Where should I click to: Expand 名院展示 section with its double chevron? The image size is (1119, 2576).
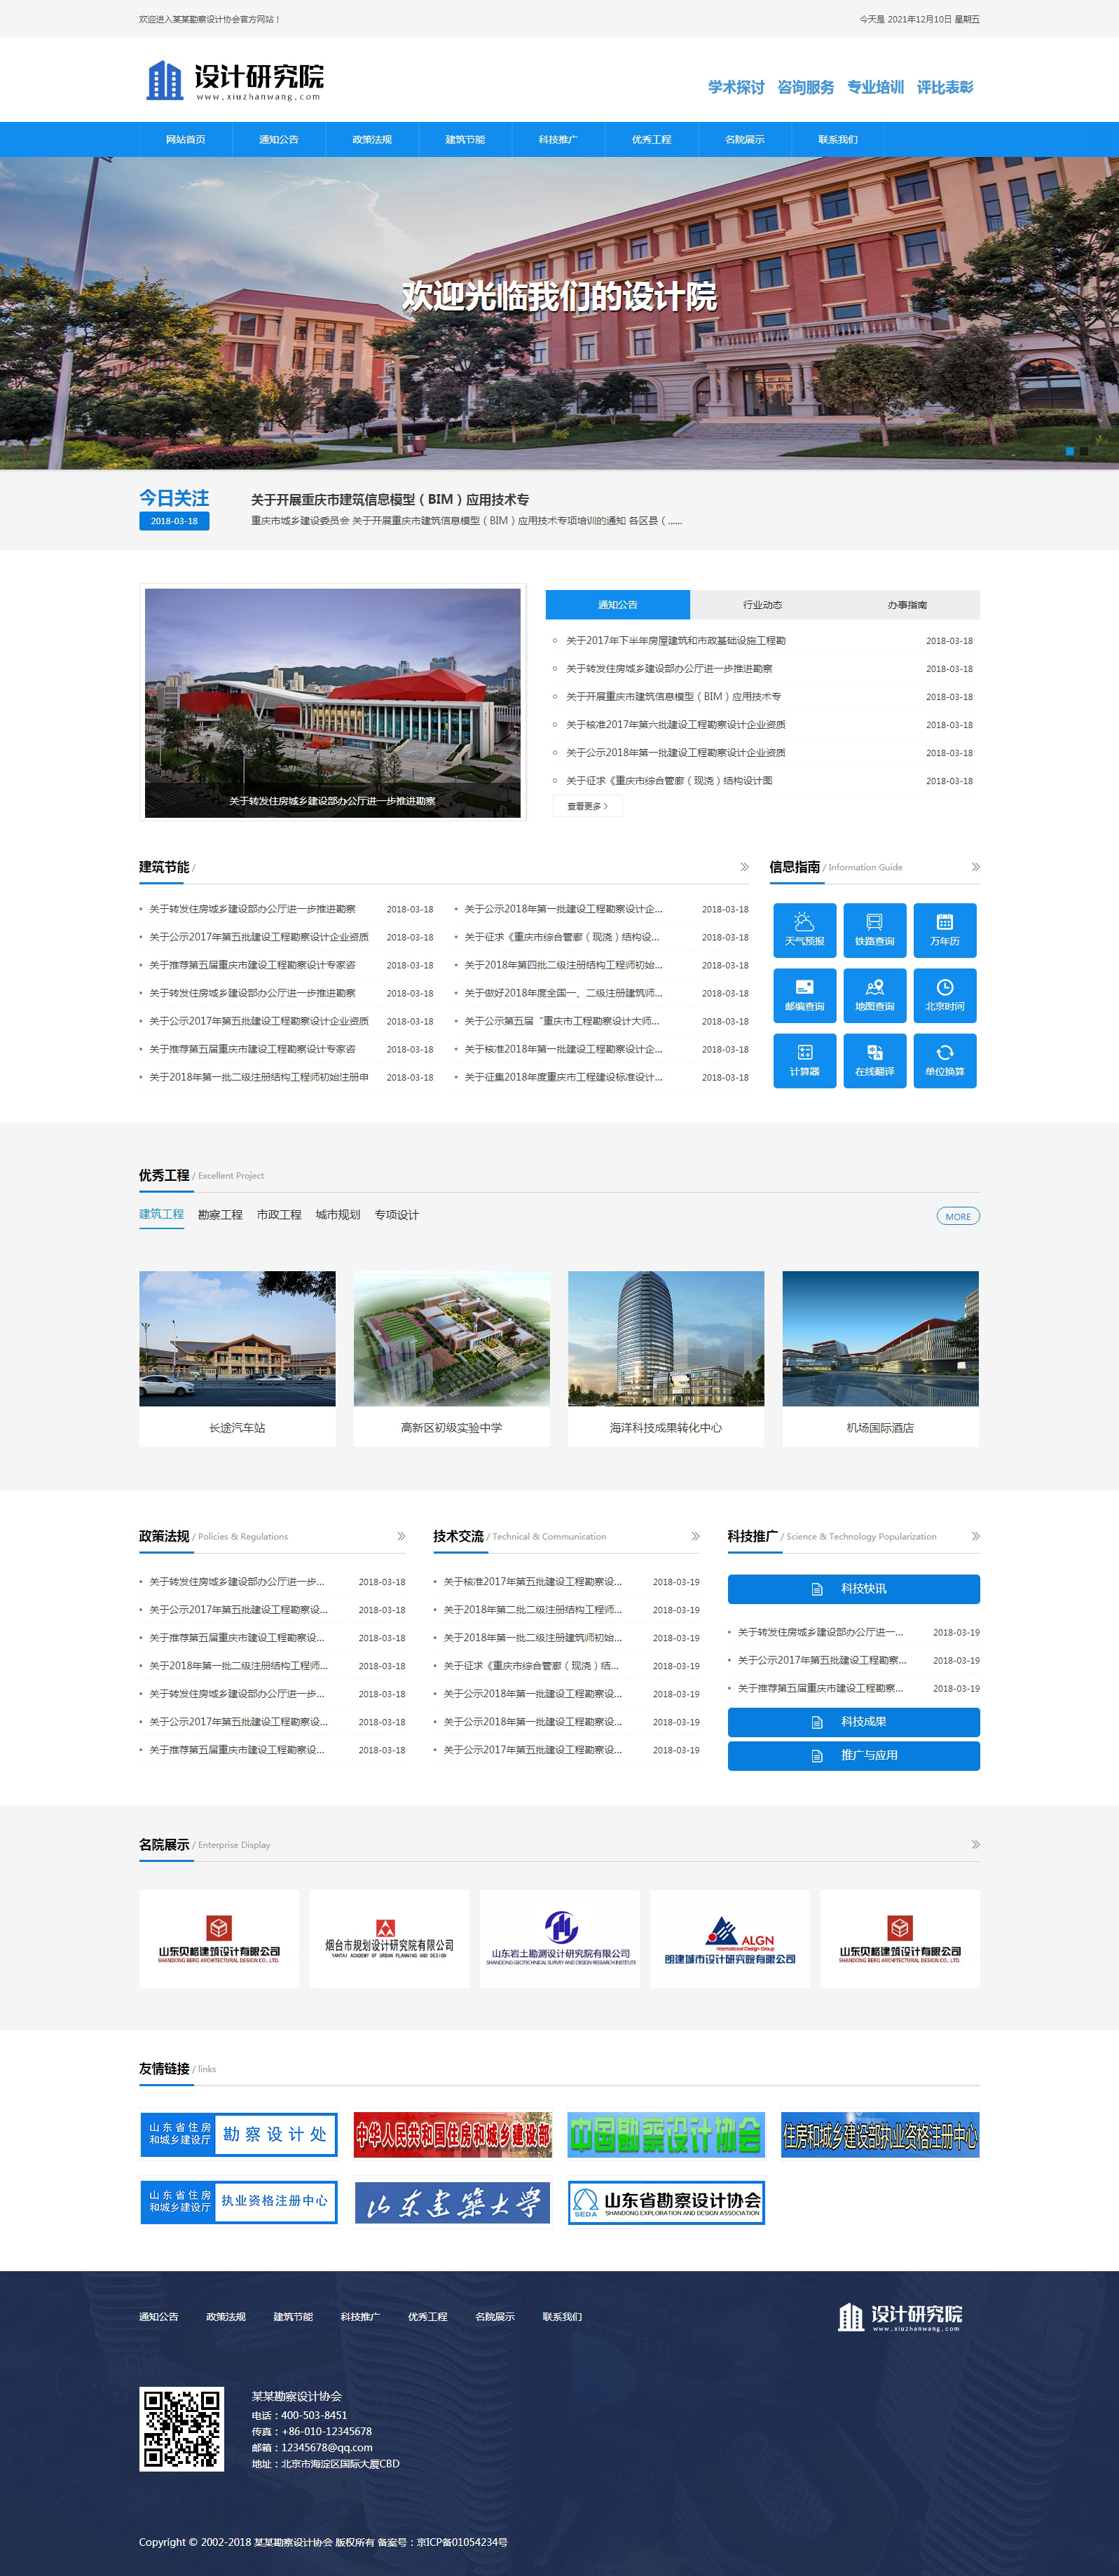pos(975,1844)
